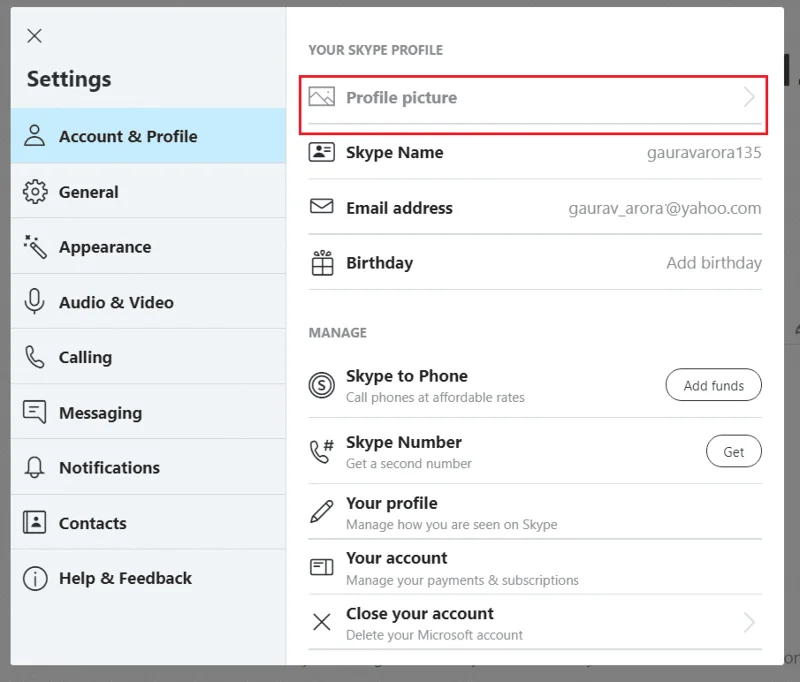800x682 pixels.
Task: Click the Close your account X icon
Action: tap(322, 622)
